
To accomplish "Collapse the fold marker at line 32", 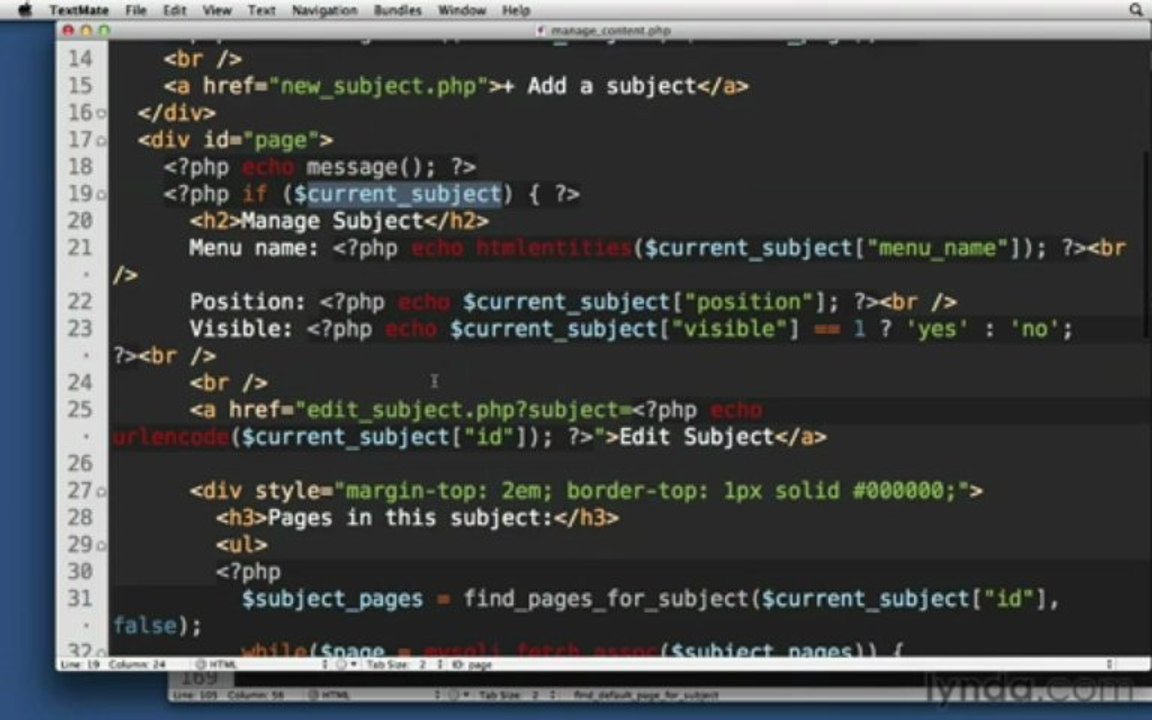I will 101,651.
